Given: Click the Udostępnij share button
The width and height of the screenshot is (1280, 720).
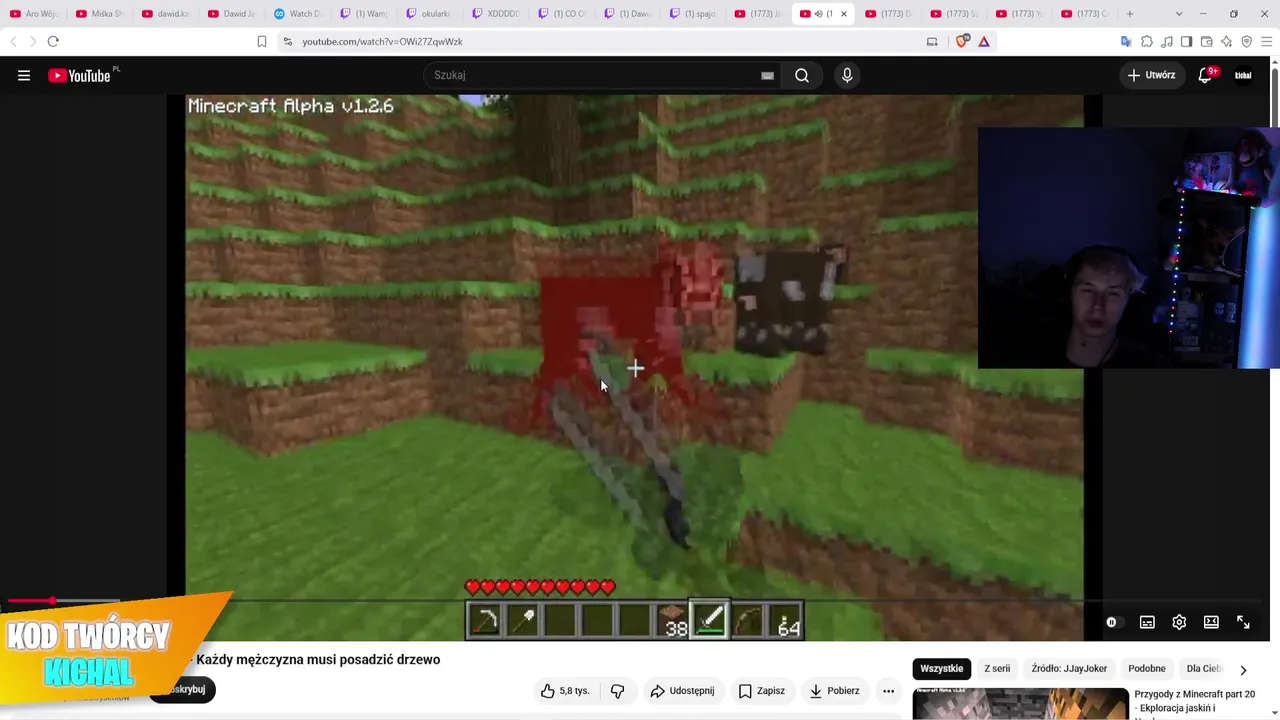Looking at the screenshot, I should (682, 691).
